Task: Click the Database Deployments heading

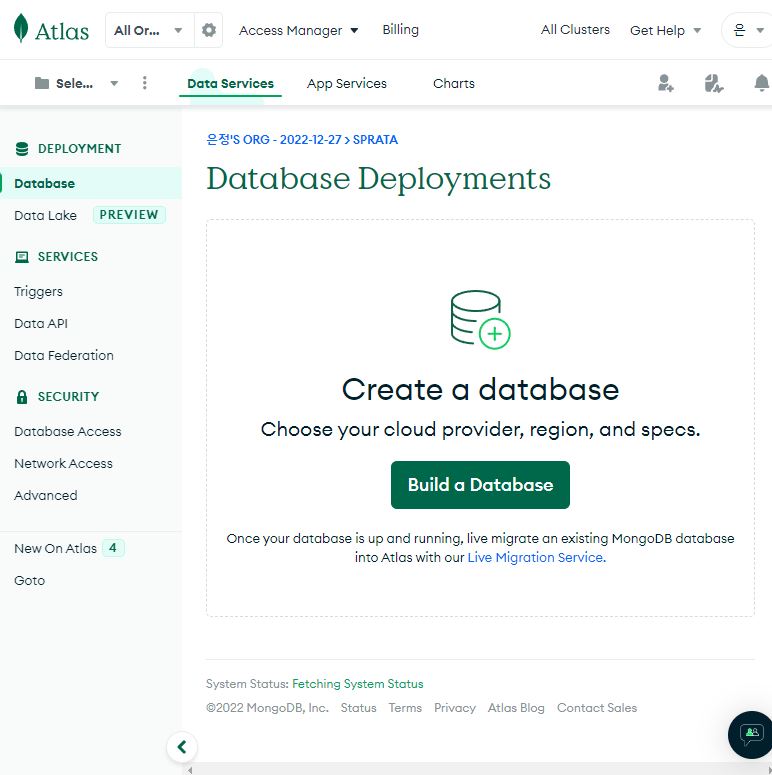Action: 379,178
